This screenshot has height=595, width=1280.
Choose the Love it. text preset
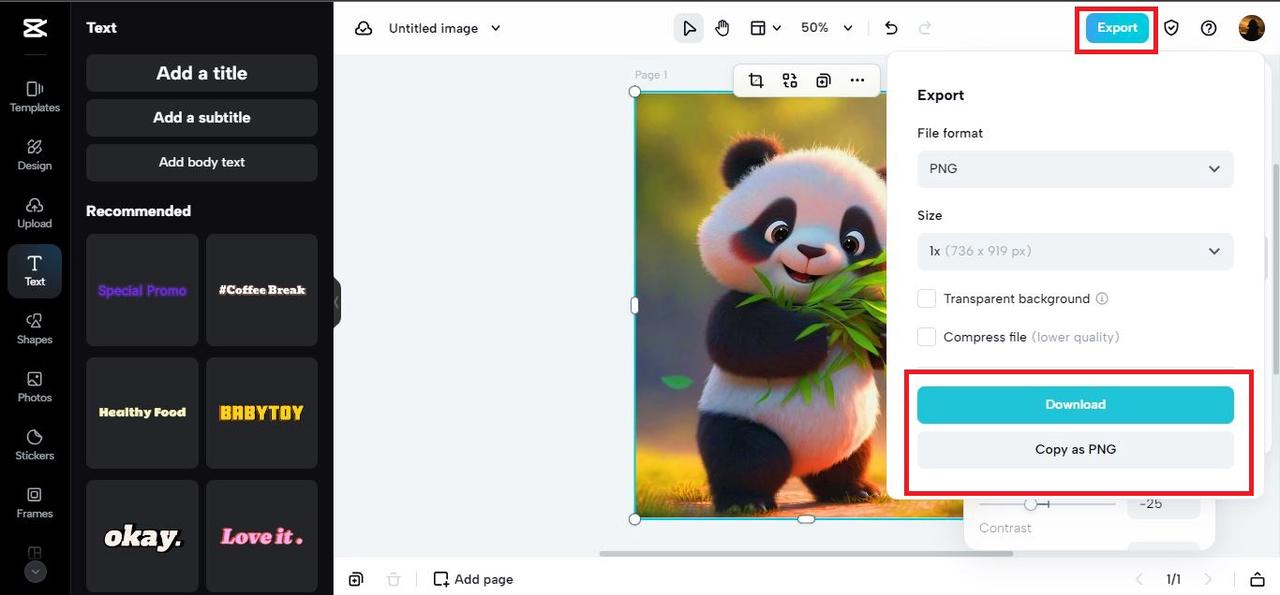262,536
